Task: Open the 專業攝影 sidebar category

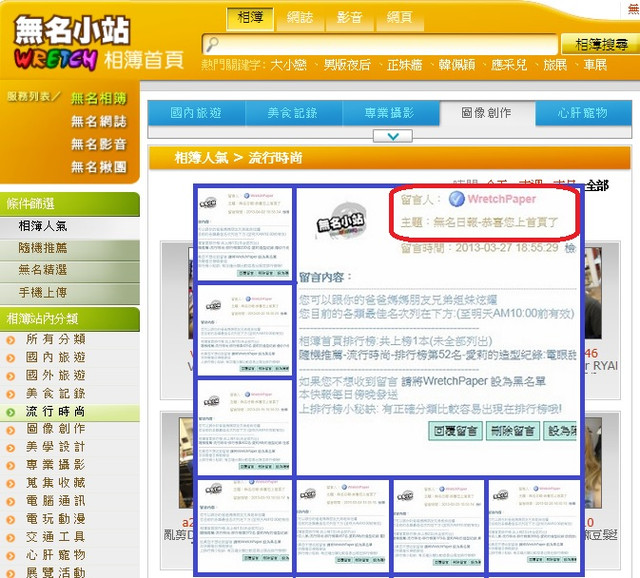Action: click(56, 465)
